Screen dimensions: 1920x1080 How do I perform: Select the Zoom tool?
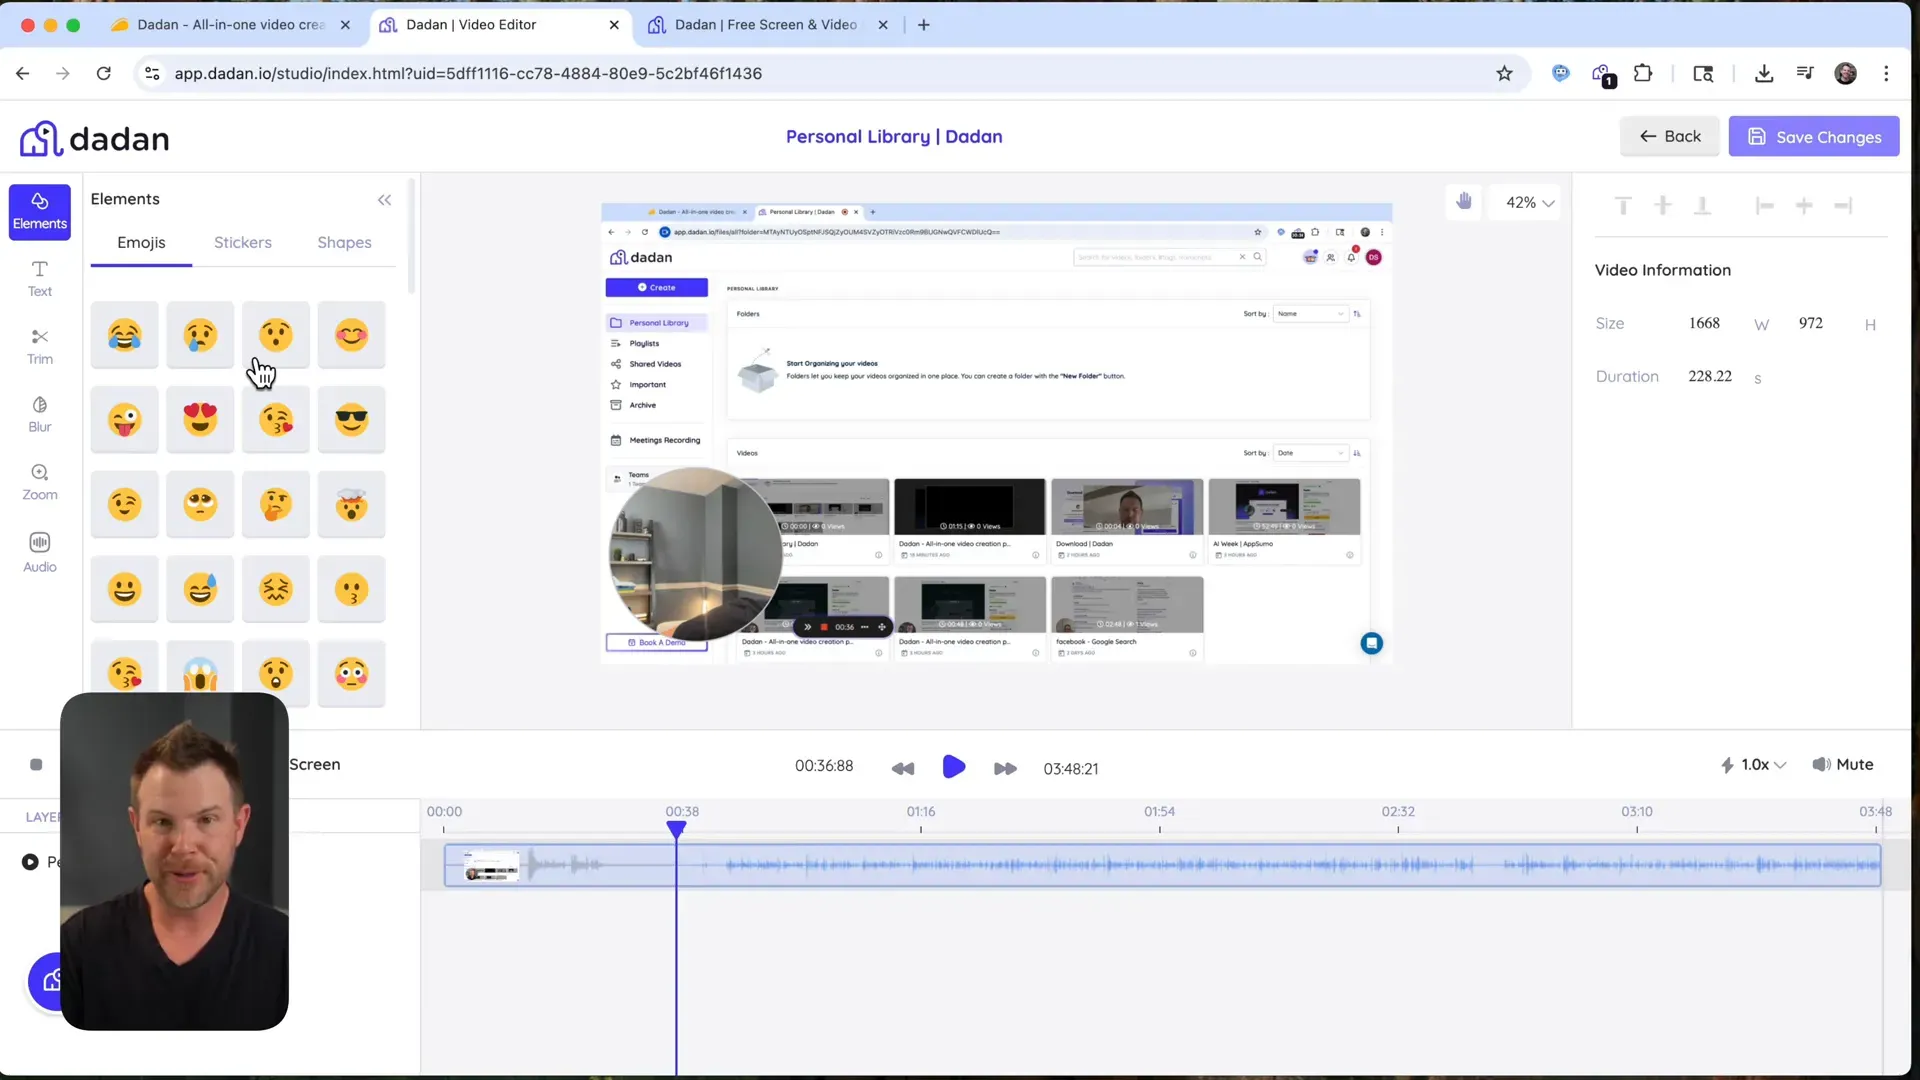click(40, 482)
